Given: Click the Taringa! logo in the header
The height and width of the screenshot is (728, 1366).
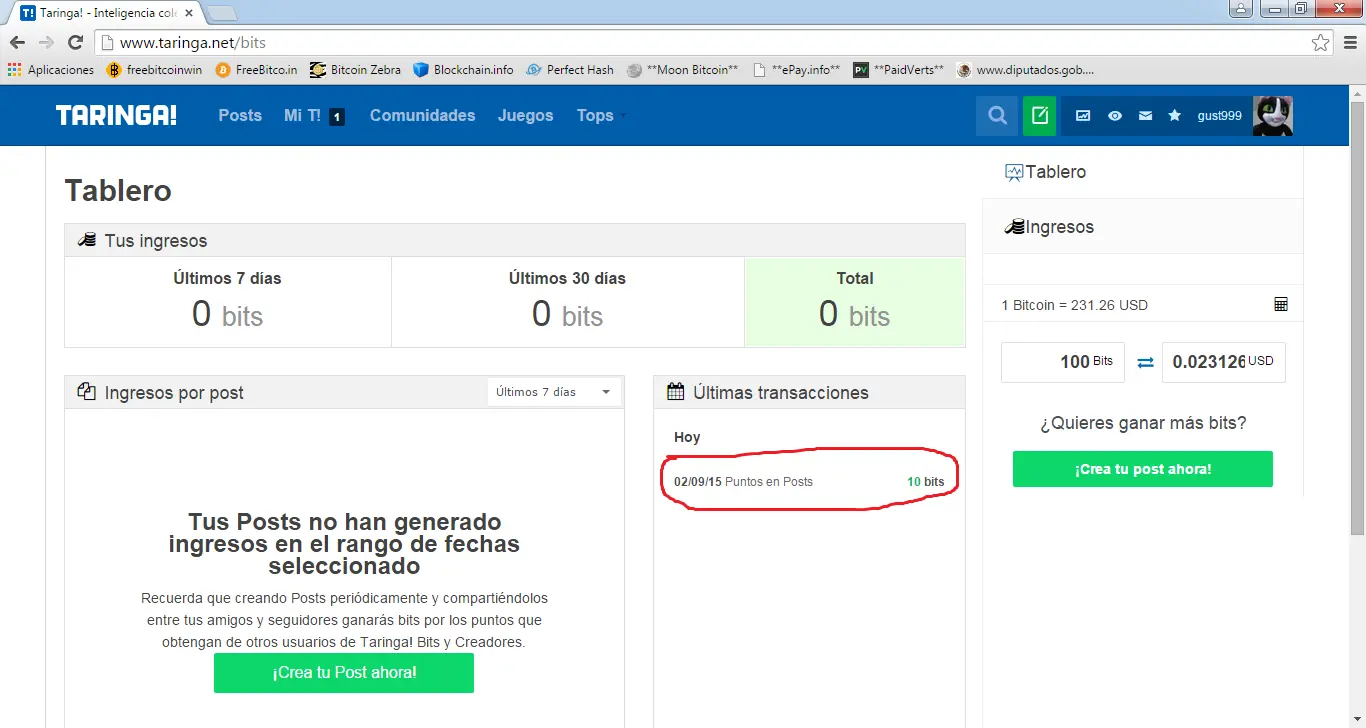Looking at the screenshot, I should 116,115.
